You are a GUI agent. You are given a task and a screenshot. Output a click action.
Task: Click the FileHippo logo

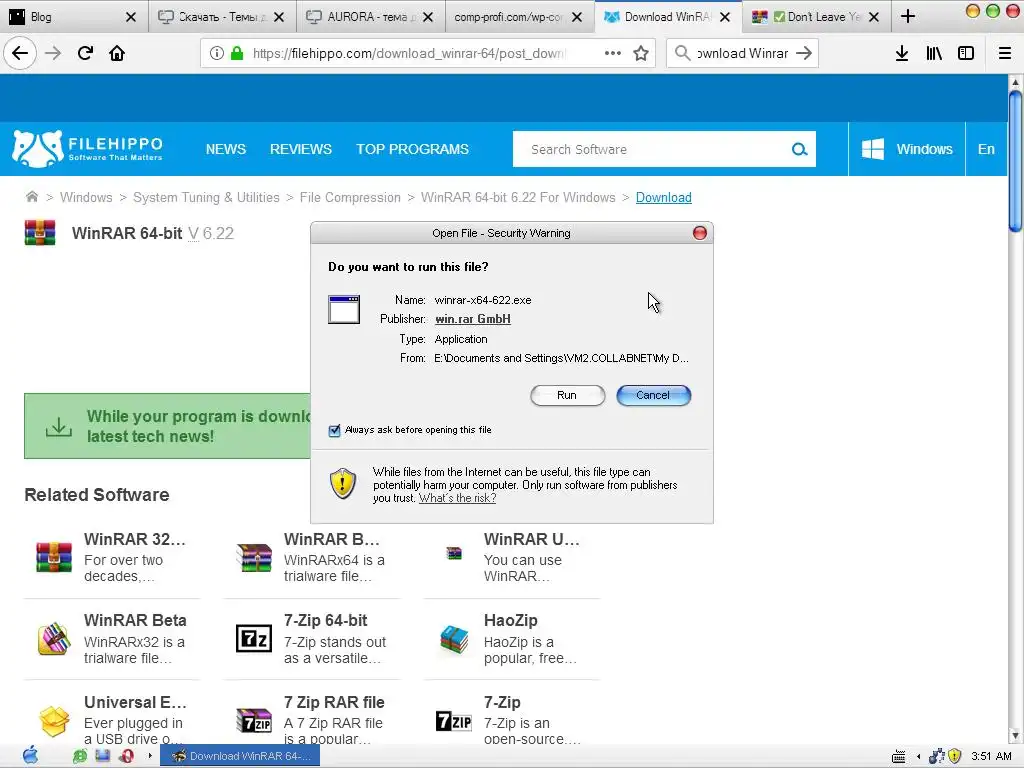point(88,148)
